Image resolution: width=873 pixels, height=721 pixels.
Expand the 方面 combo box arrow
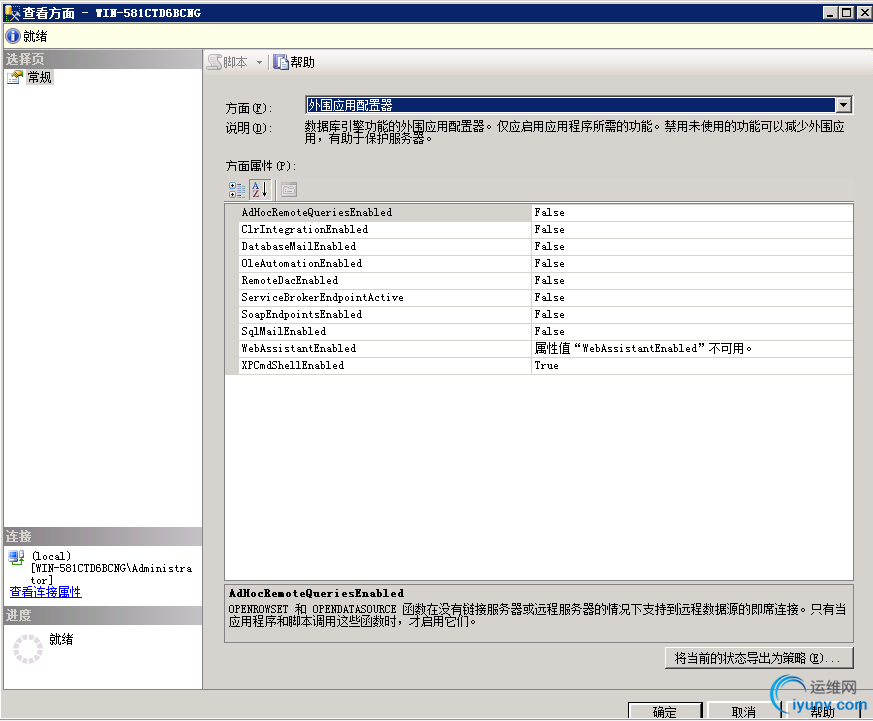click(x=843, y=105)
